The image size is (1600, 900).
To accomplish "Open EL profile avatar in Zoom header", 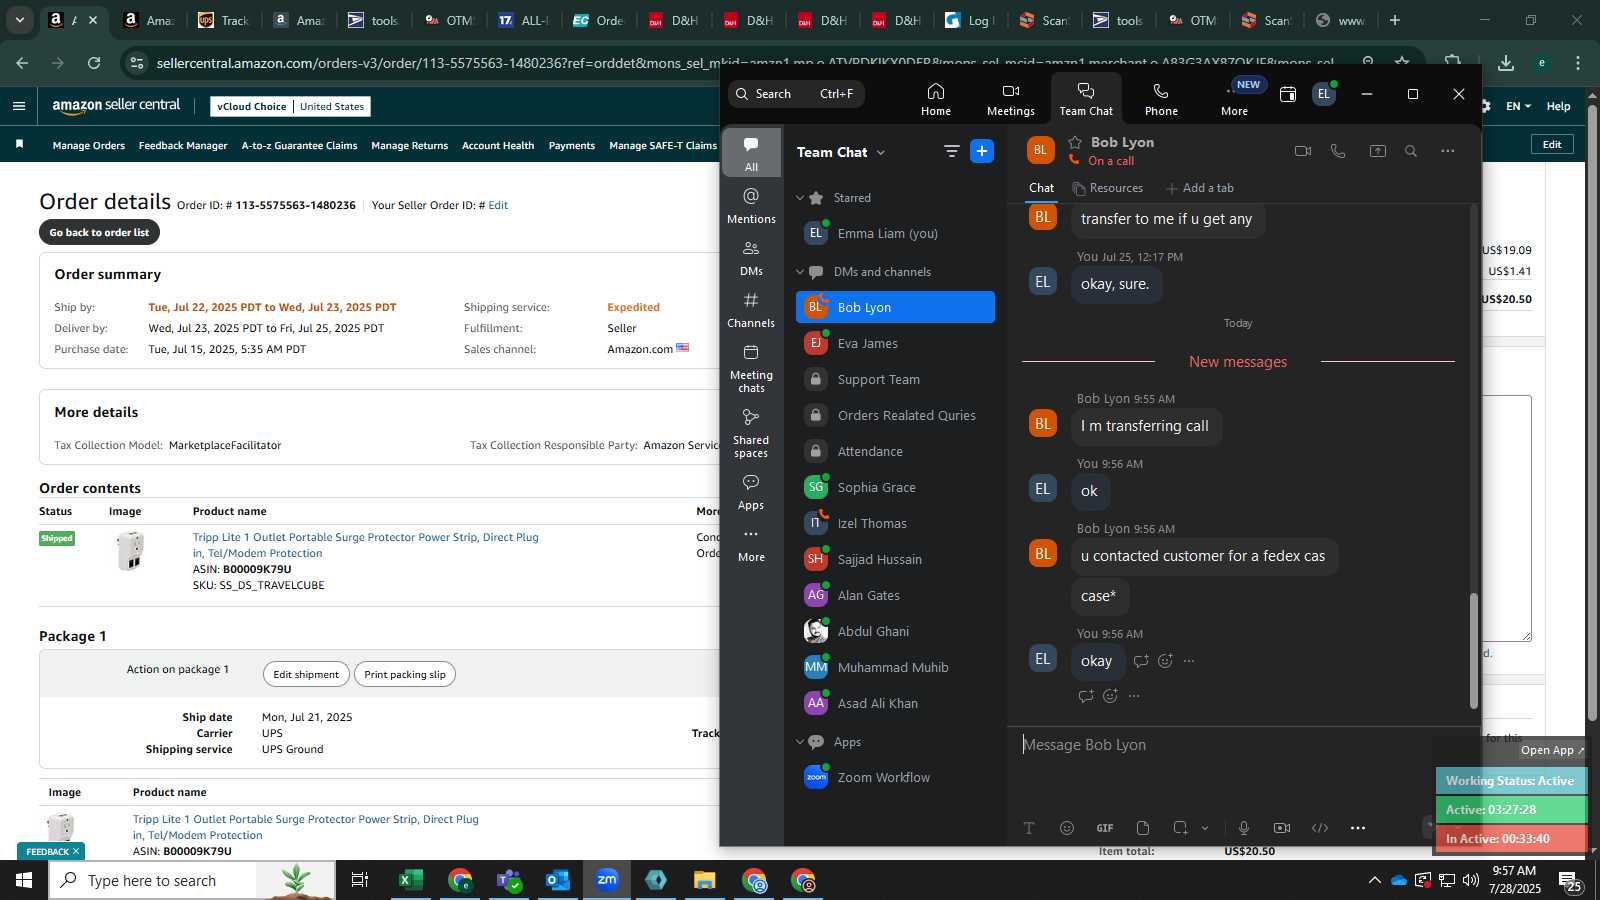I will tap(1324, 94).
